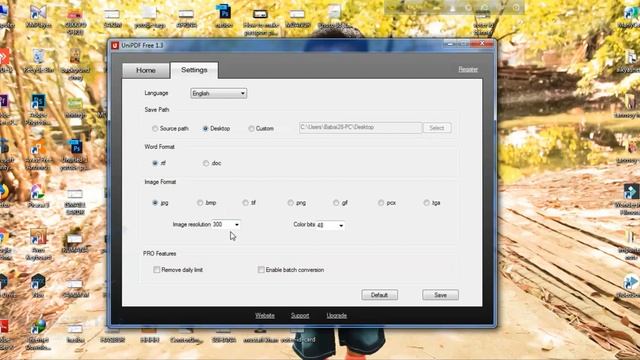Select the green thumbnail image file on desktop
This screenshot has height=360, width=640.
pyautogui.click(x=75, y=107)
